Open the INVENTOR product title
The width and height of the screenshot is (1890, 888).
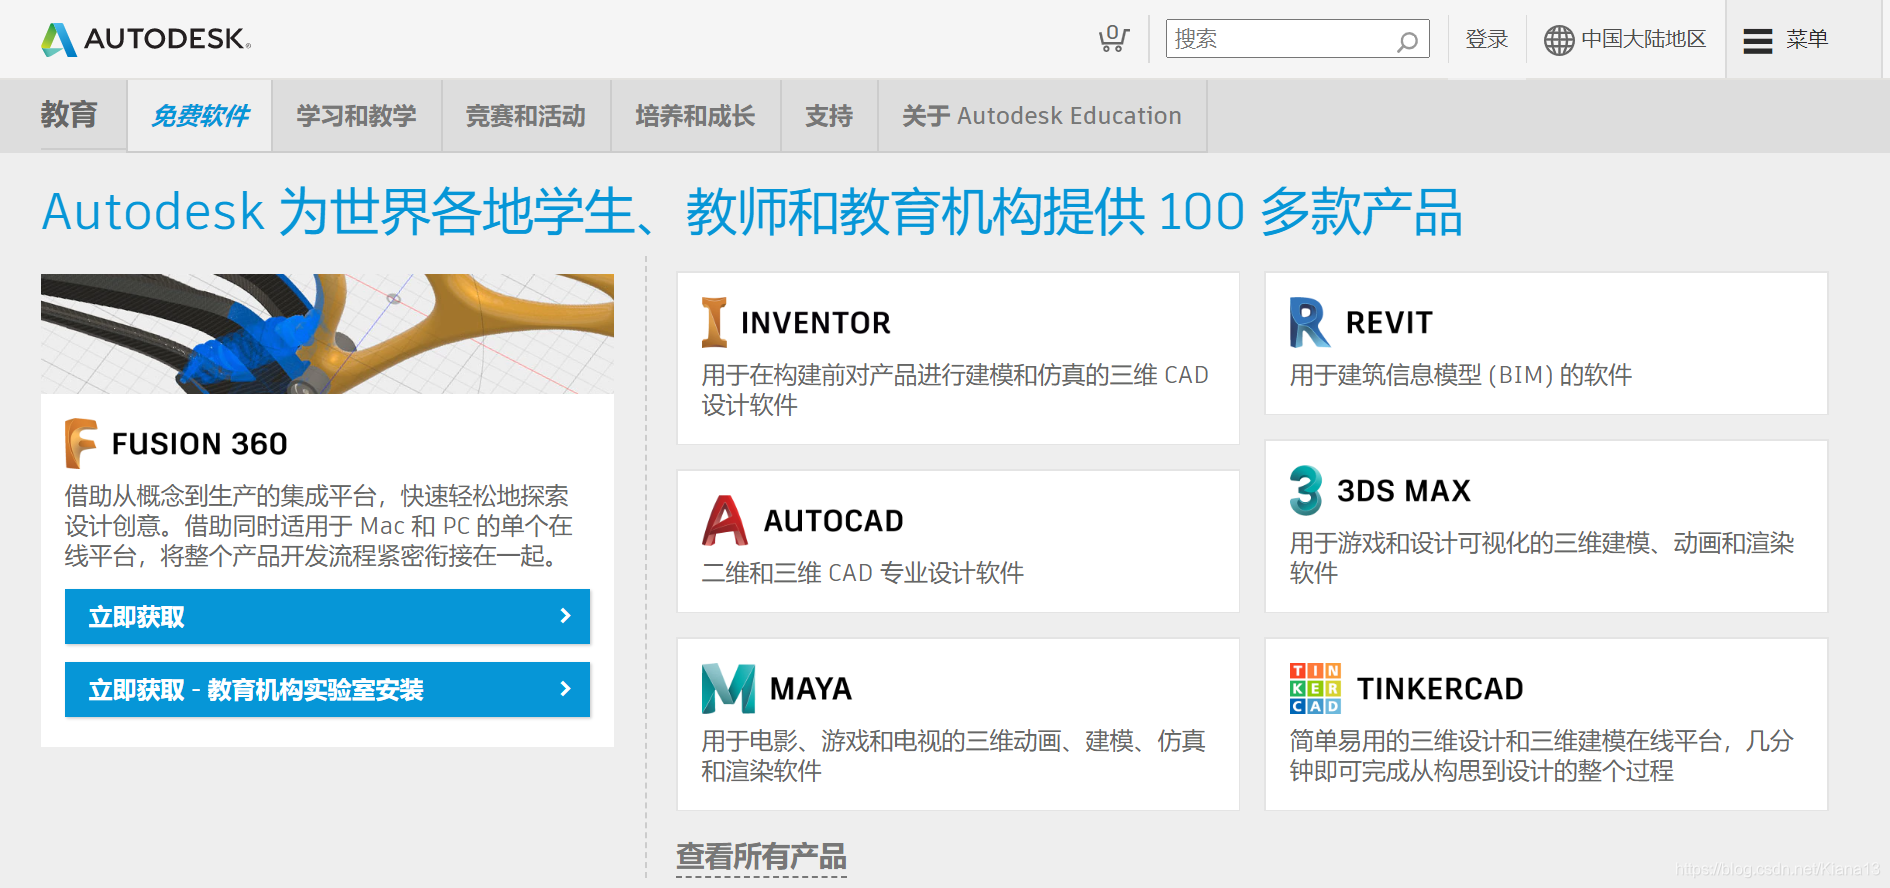click(x=816, y=323)
